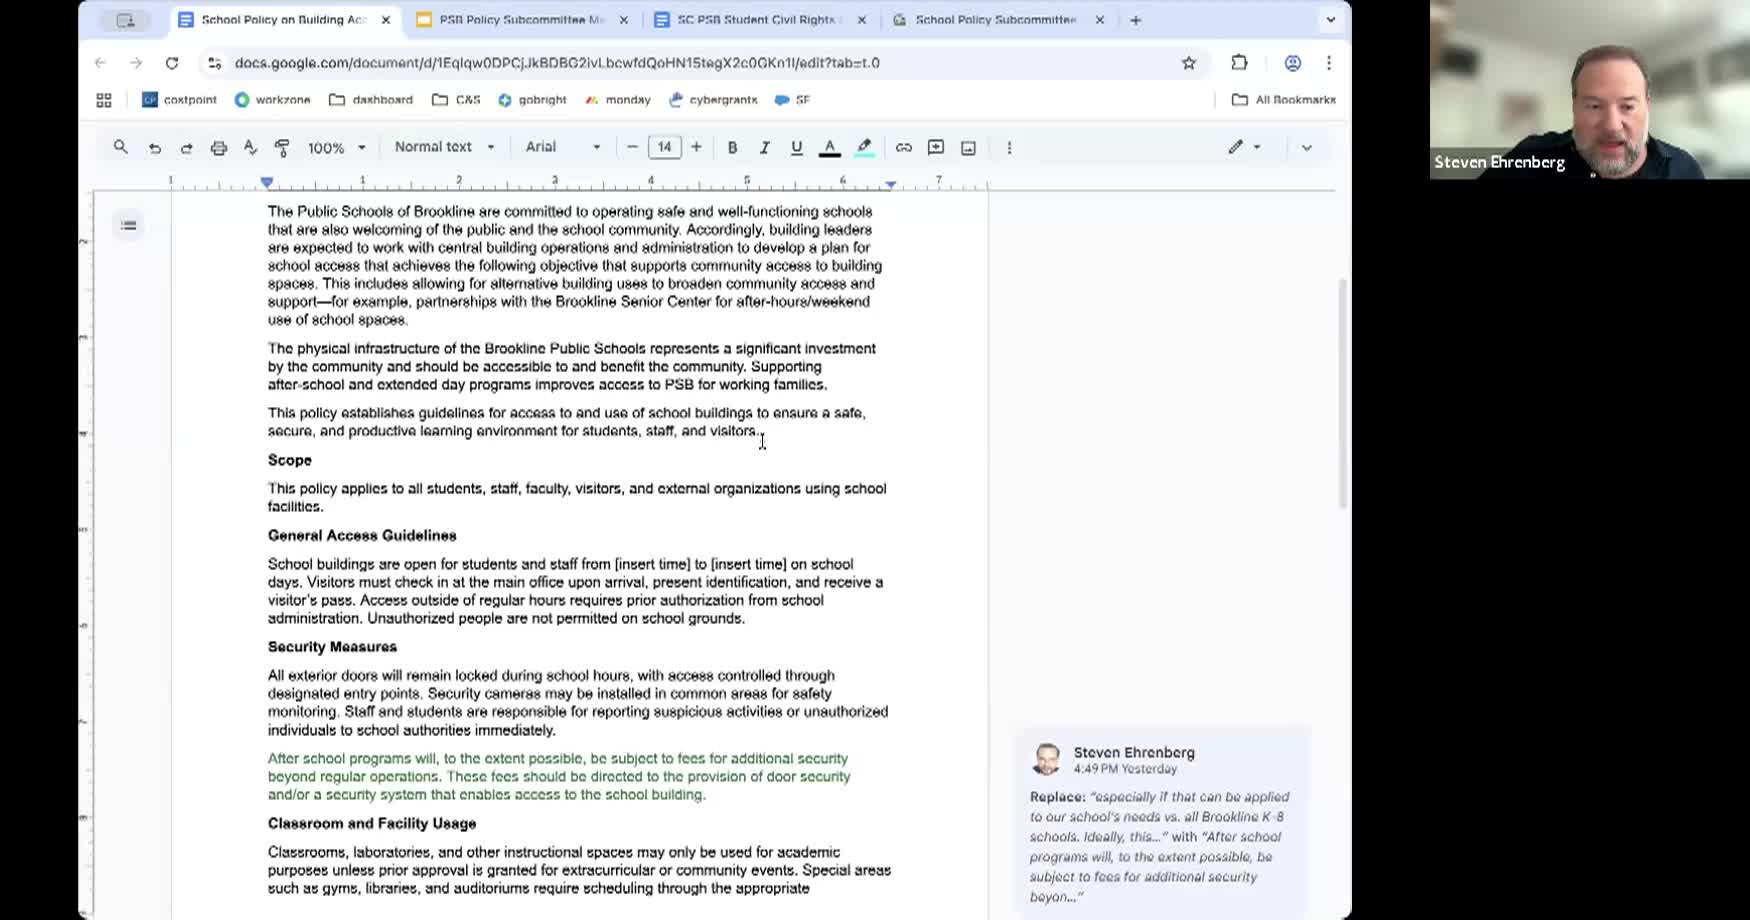Close the School Policy Subcommittee tab
The height and width of the screenshot is (920, 1750).
coord(1100,20)
